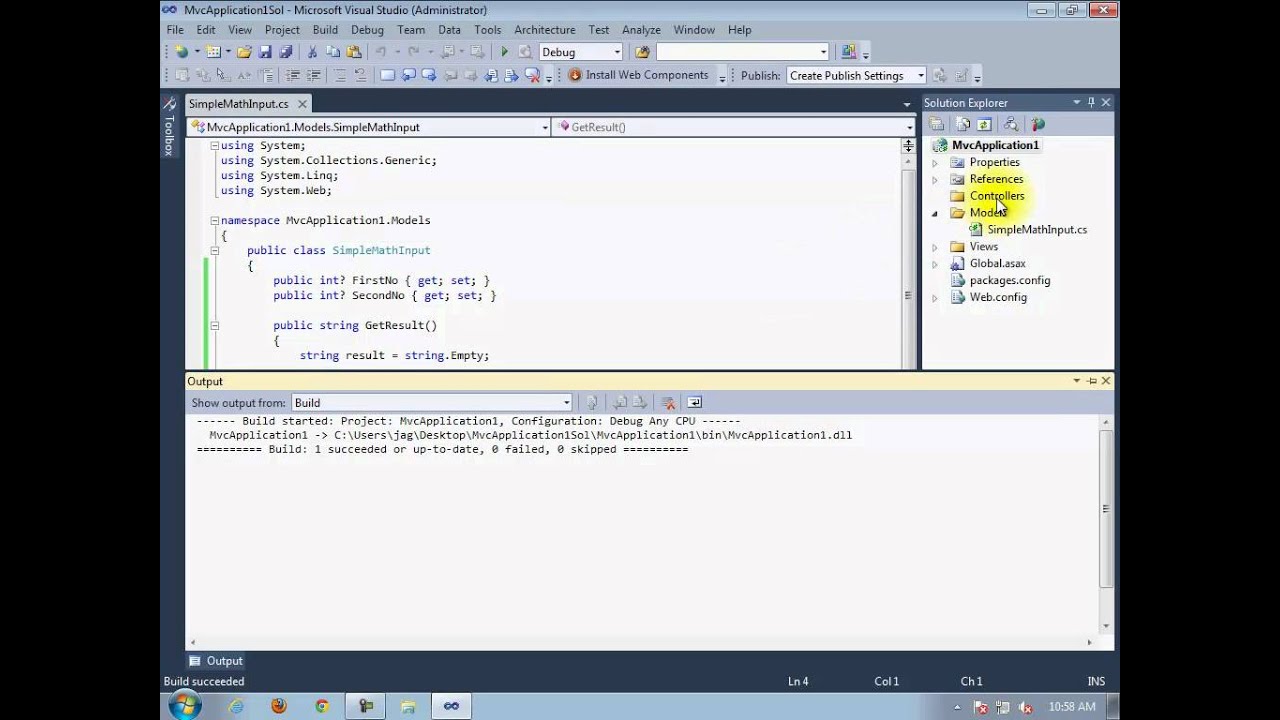
Task: Click the Paste clipboard icon
Action: 353,52
